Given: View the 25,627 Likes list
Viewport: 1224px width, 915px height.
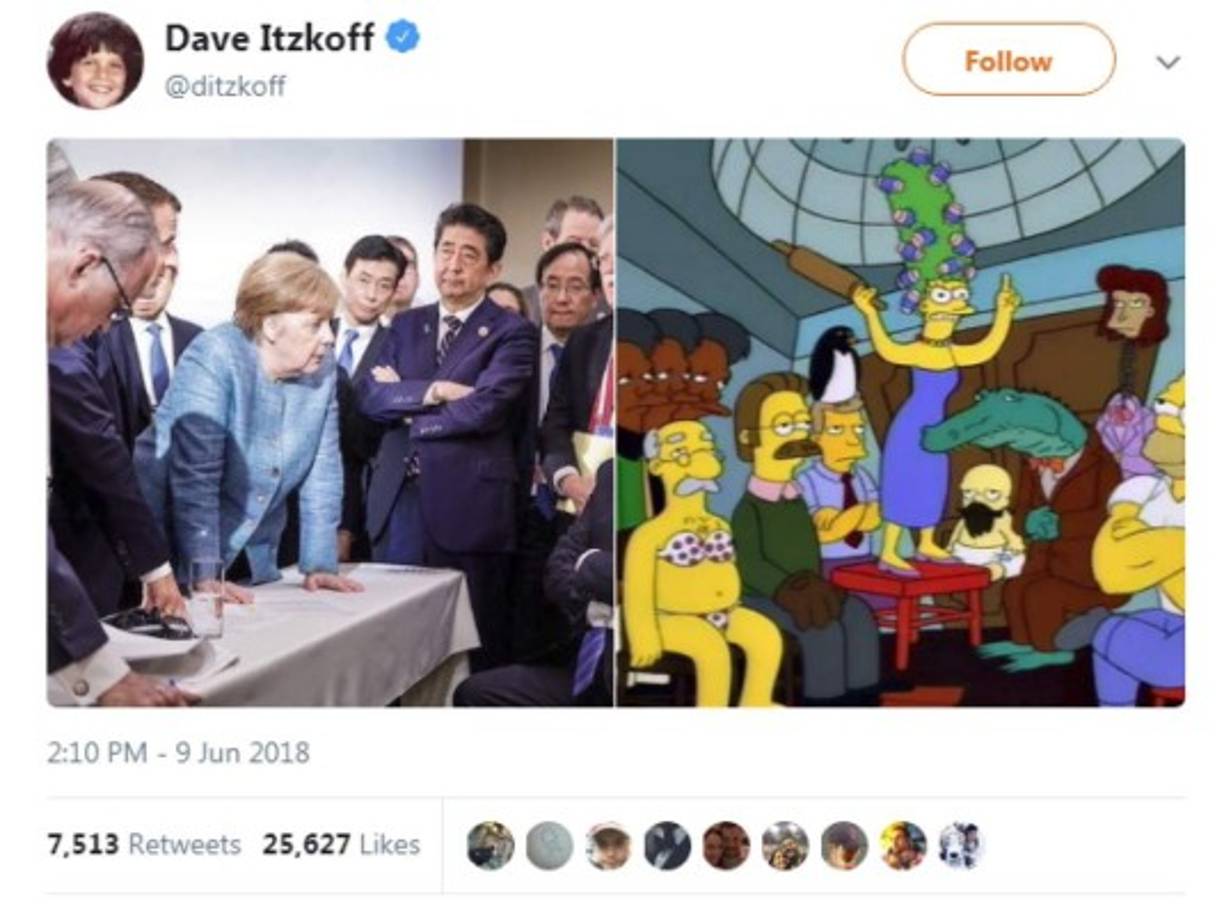Looking at the screenshot, I should [x=341, y=845].
